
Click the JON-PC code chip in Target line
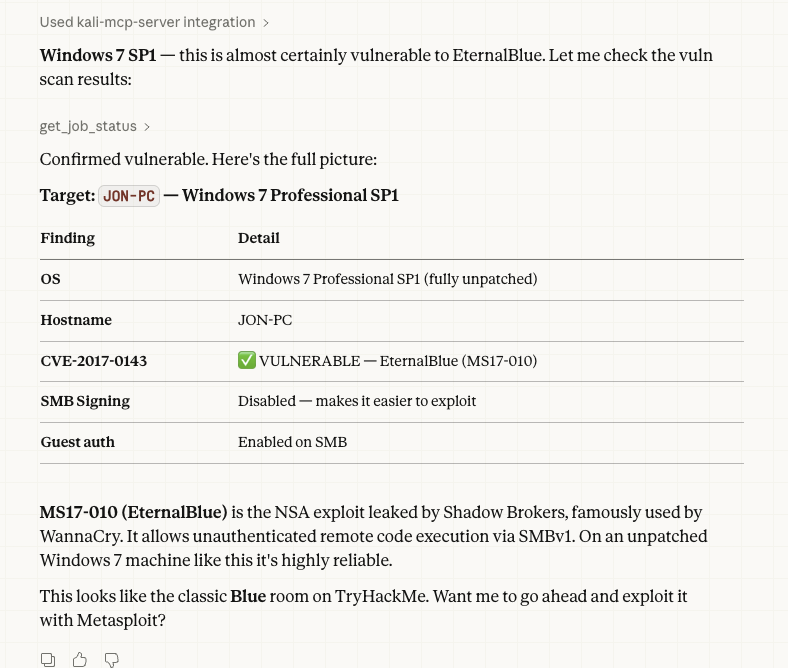coord(129,196)
